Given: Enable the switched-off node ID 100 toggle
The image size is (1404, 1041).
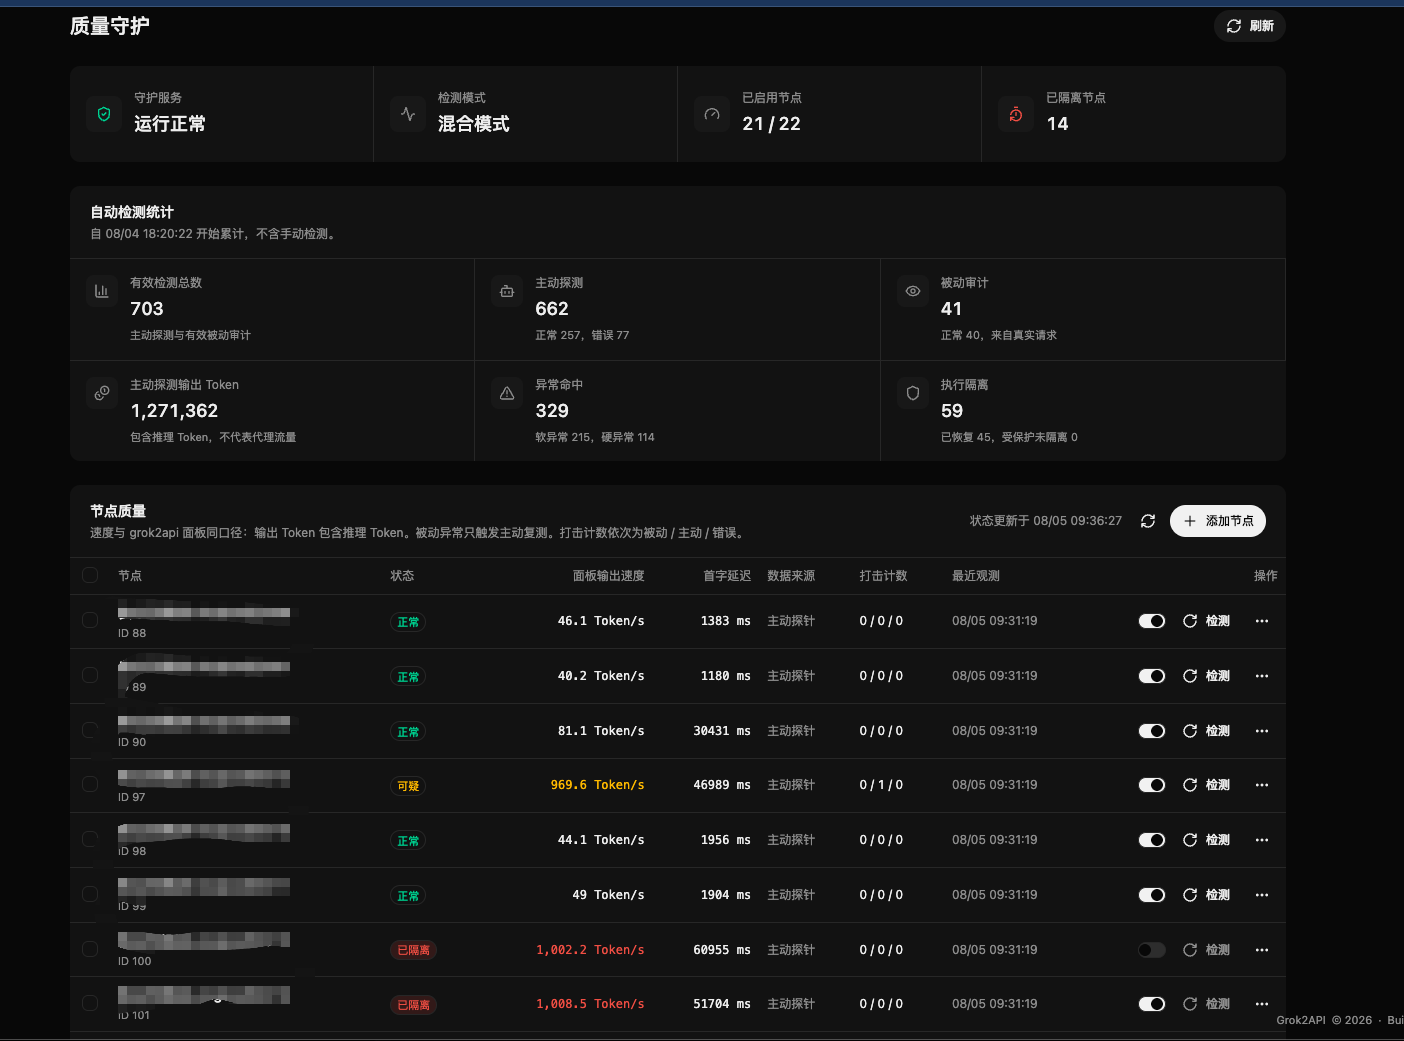Looking at the screenshot, I should click(1152, 950).
